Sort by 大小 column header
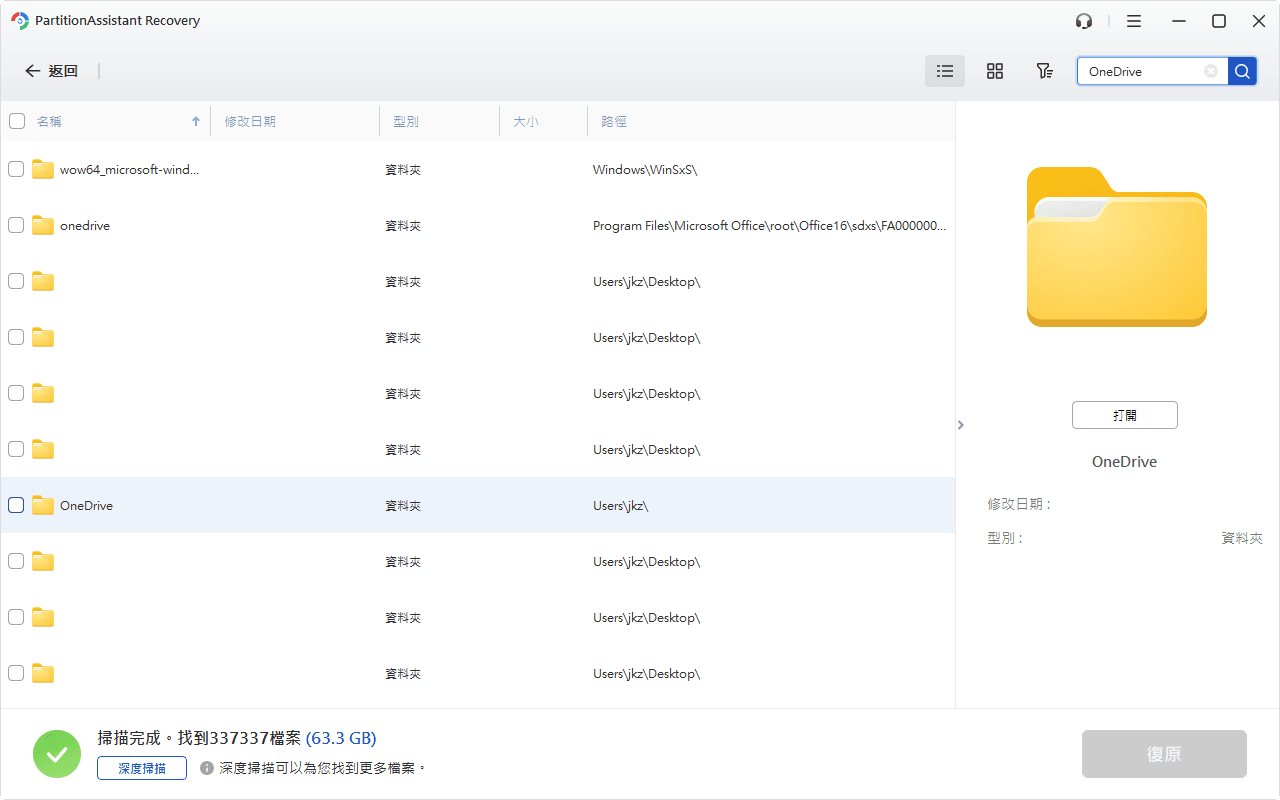The width and height of the screenshot is (1280, 800). (x=526, y=121)
